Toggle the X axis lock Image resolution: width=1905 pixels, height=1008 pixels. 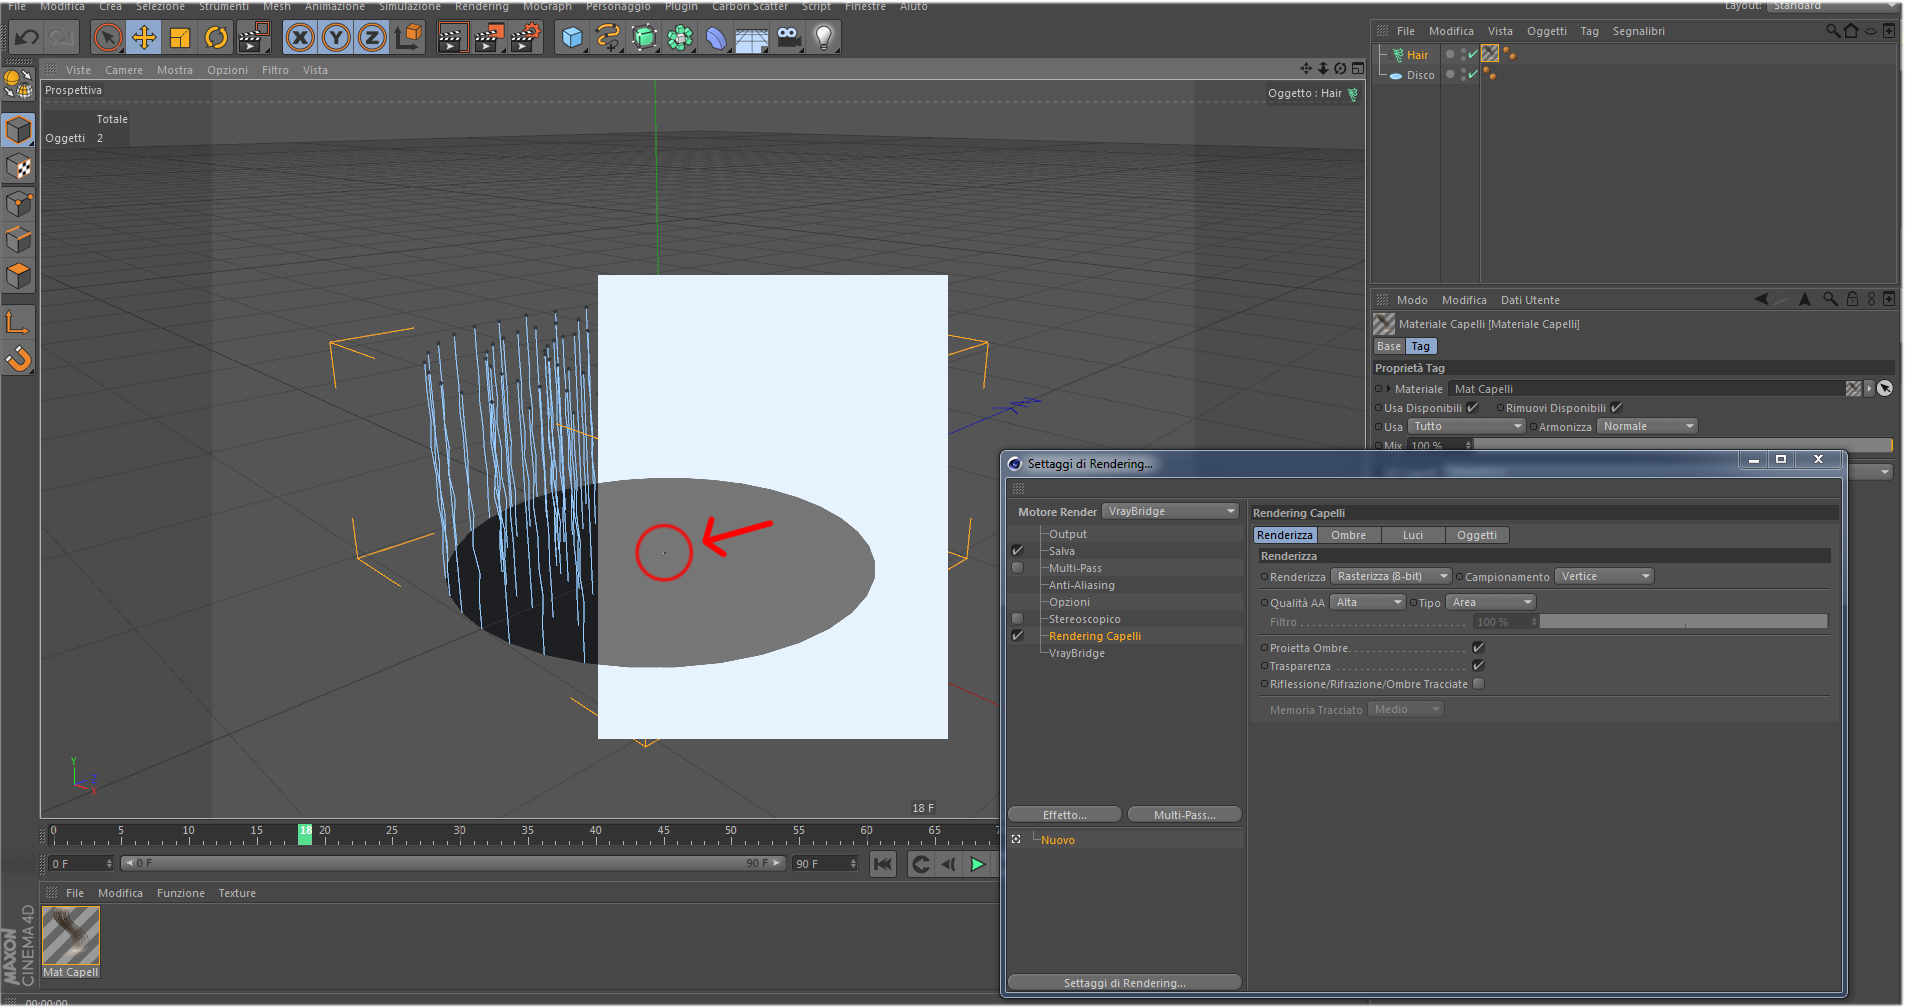[299, 38]
